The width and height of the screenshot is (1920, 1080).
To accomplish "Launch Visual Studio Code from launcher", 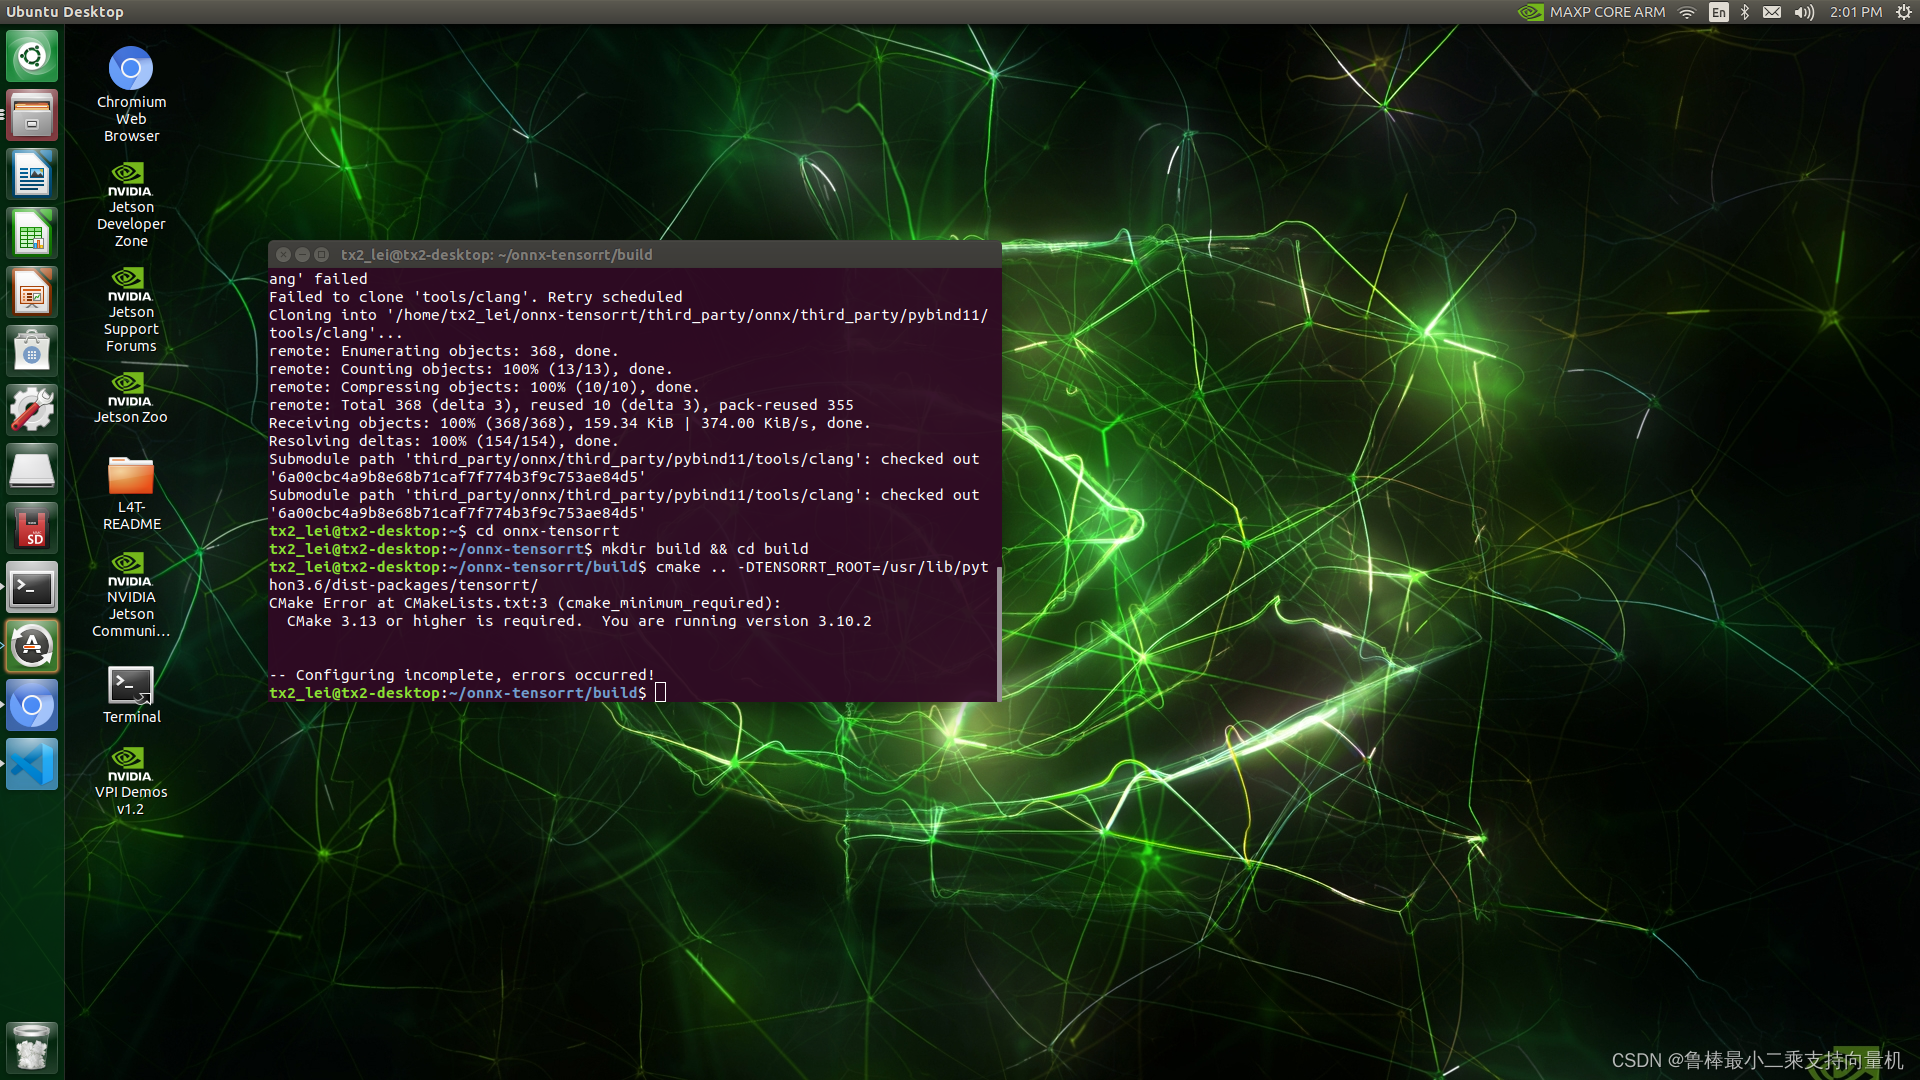I will (32, 765).
